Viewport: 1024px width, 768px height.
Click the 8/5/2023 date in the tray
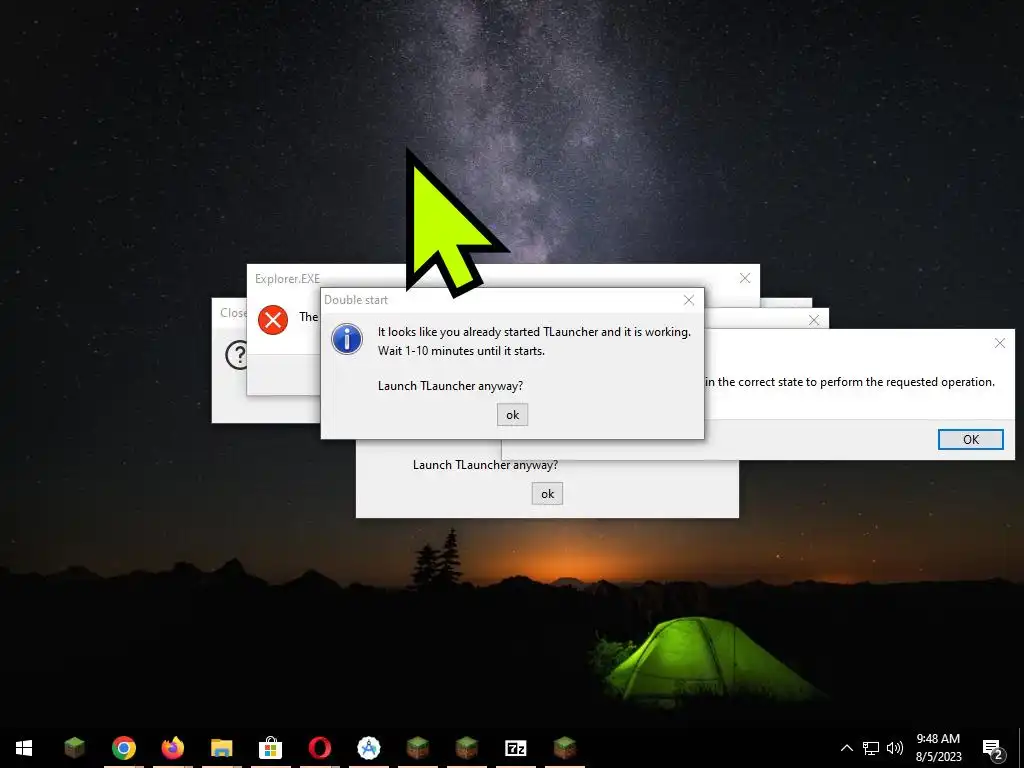tap(938, 757)
